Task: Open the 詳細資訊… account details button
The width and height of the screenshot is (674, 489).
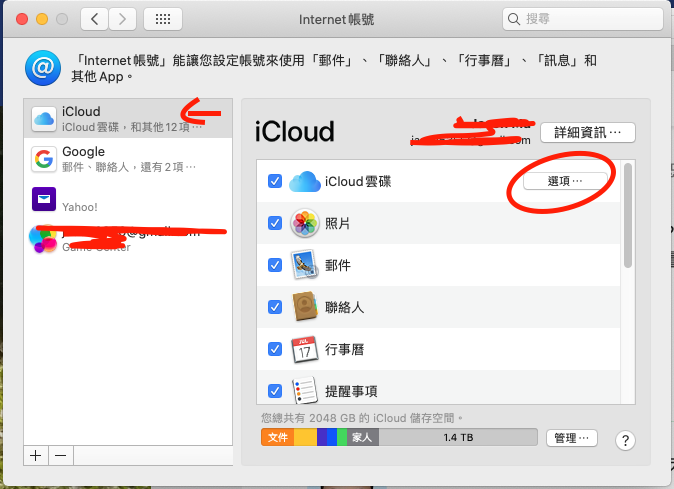Action: pos(588,132)
